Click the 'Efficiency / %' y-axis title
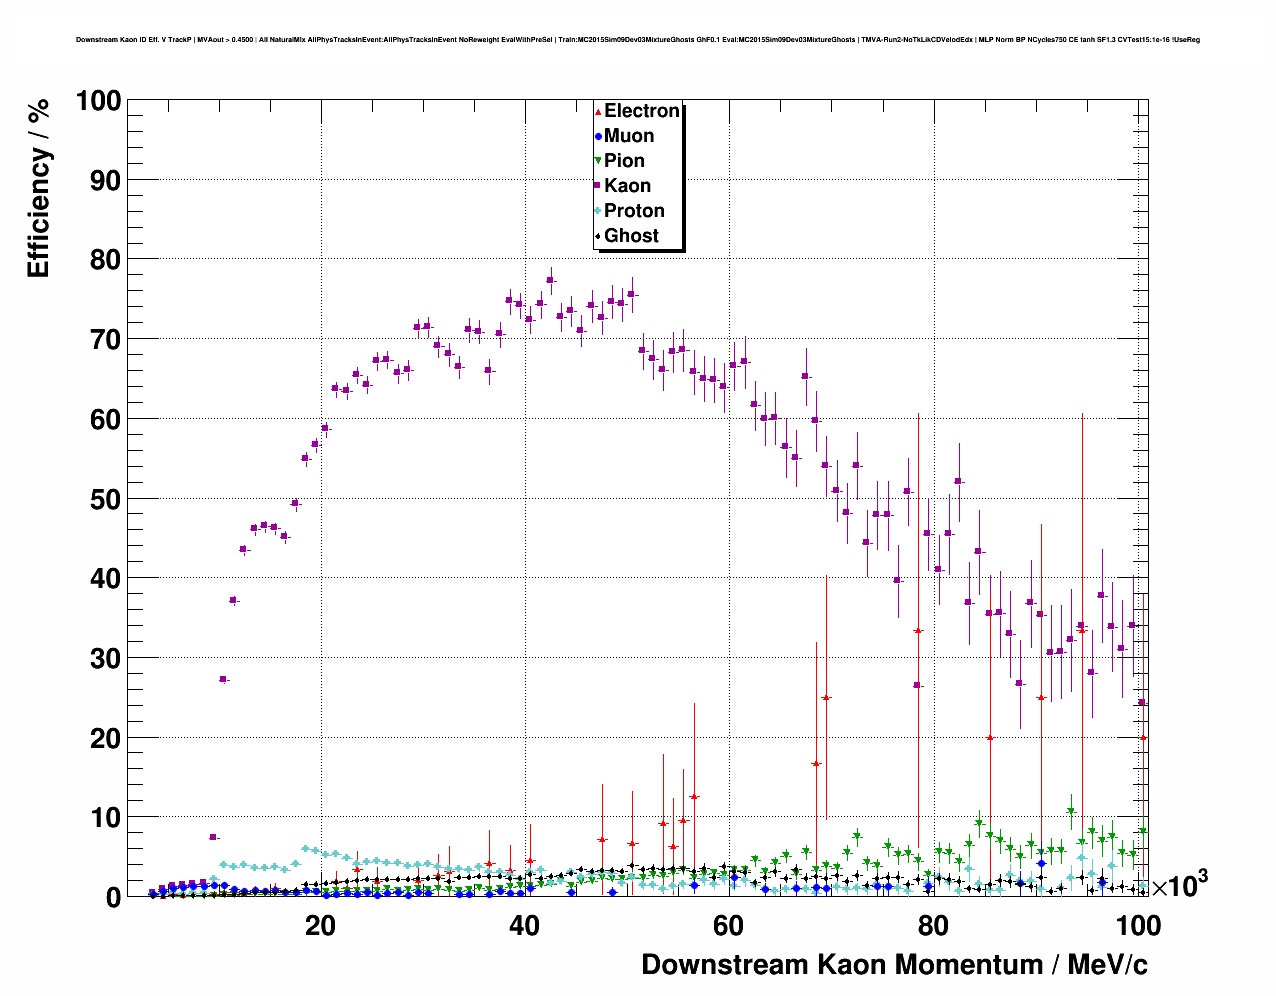The height and width of the screenshot is (996, 1276). (x=38, y=189)
